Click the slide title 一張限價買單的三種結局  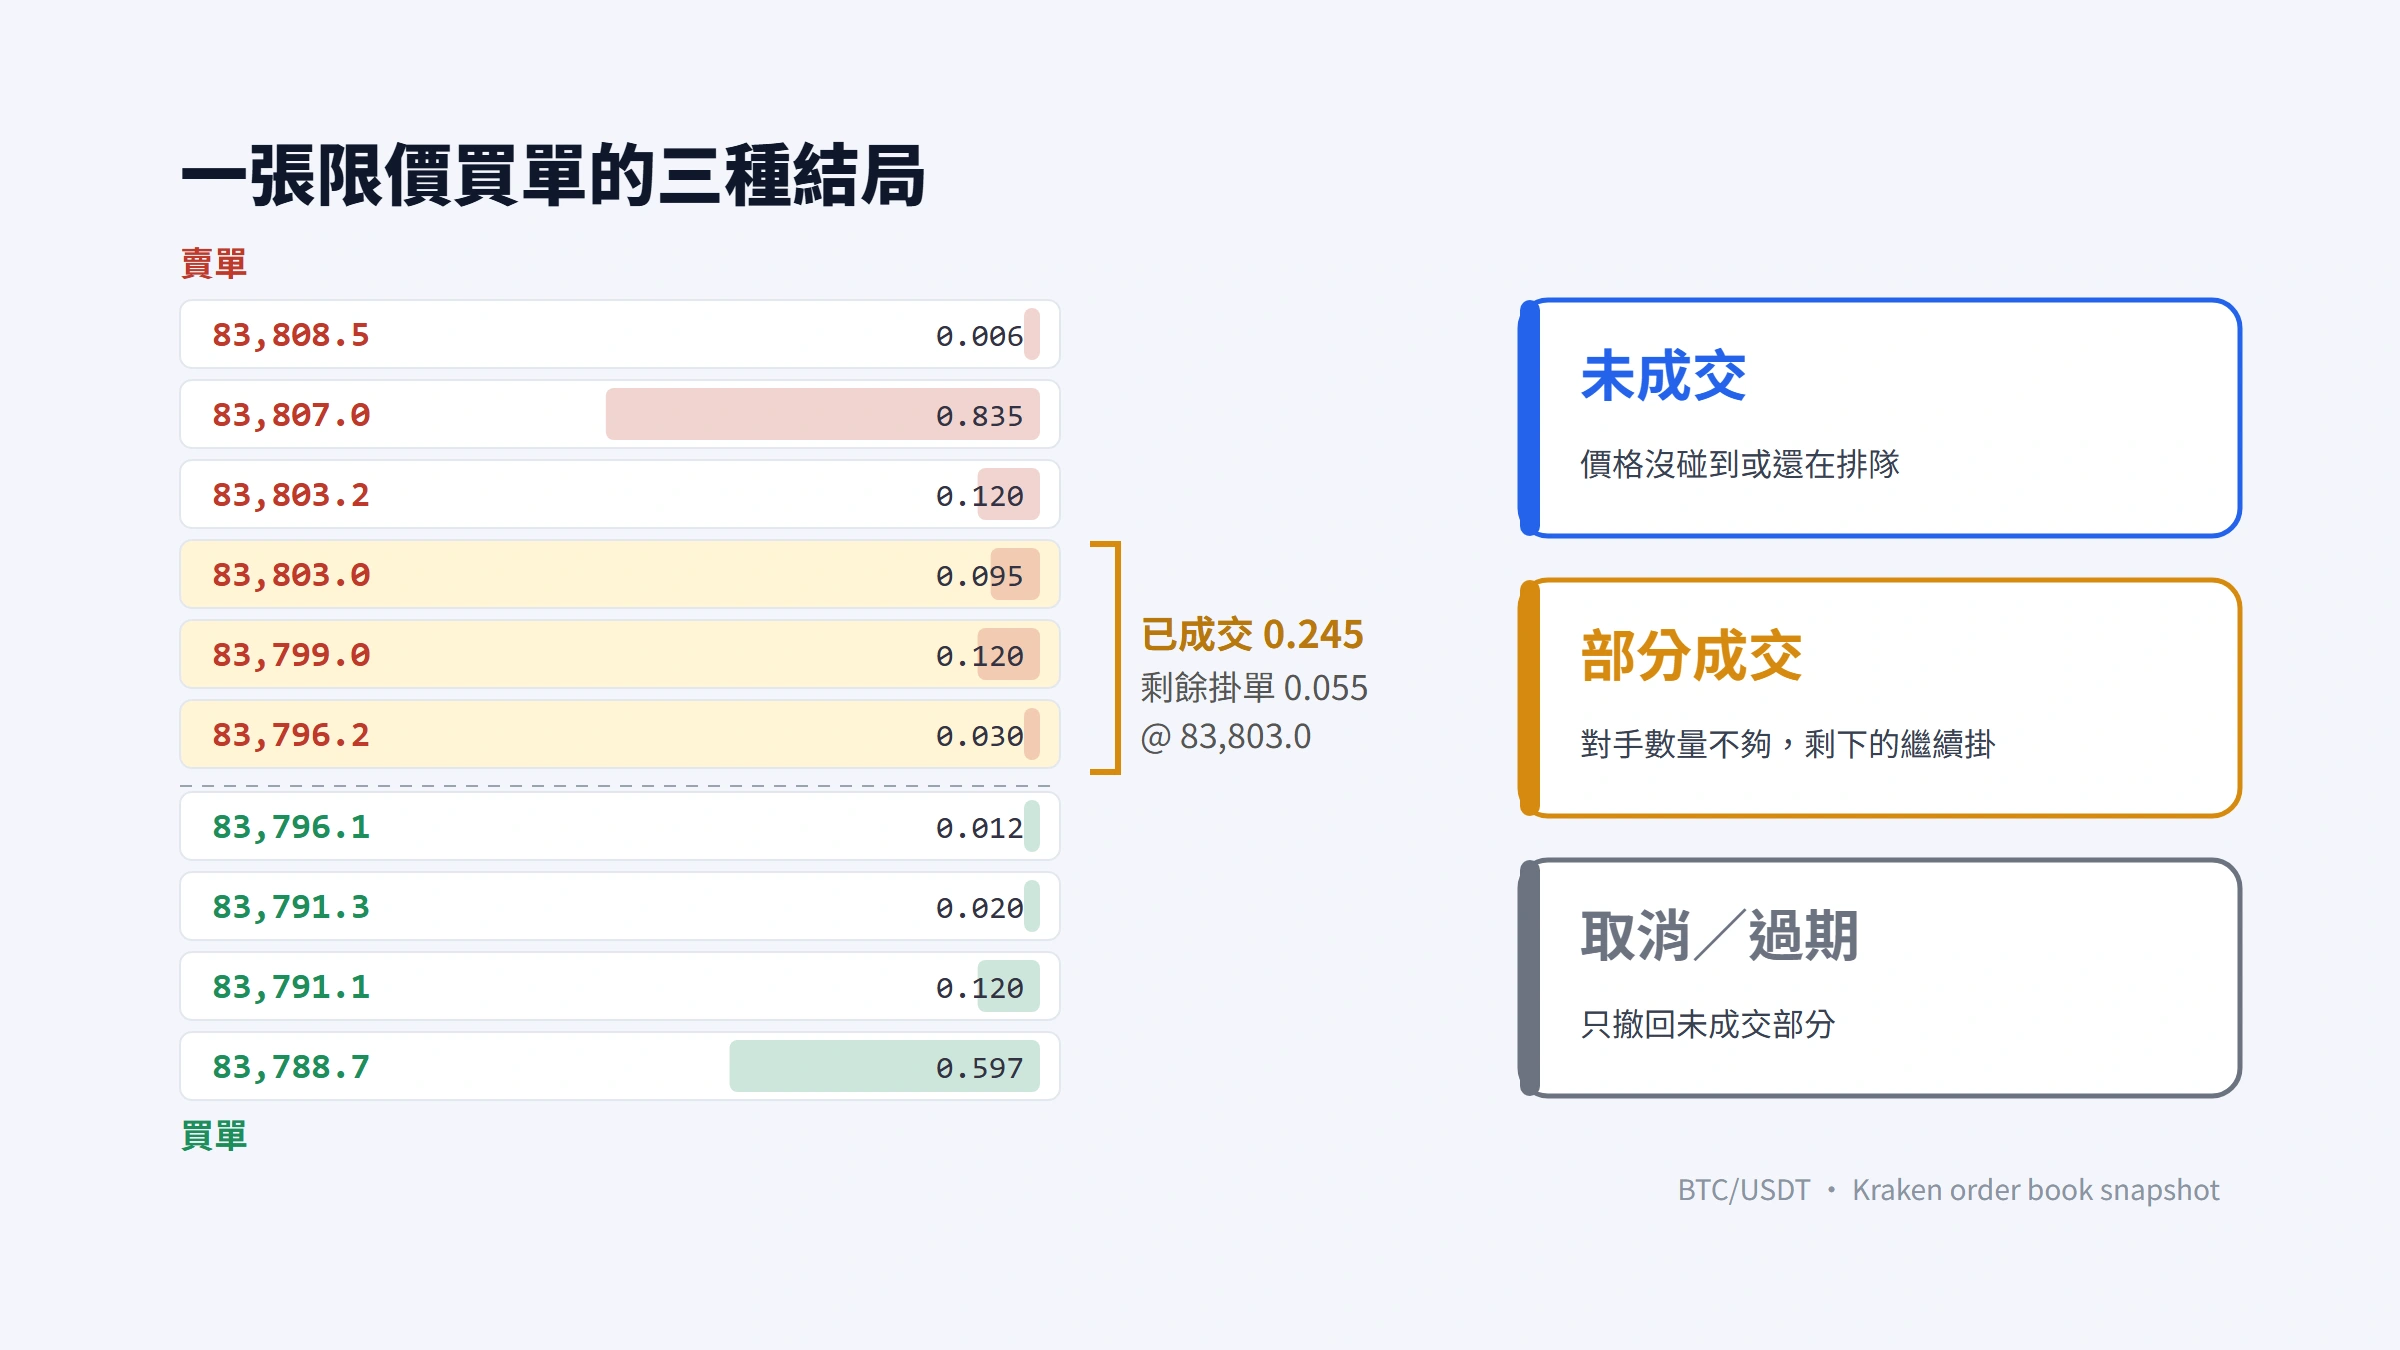pos(553,176)
